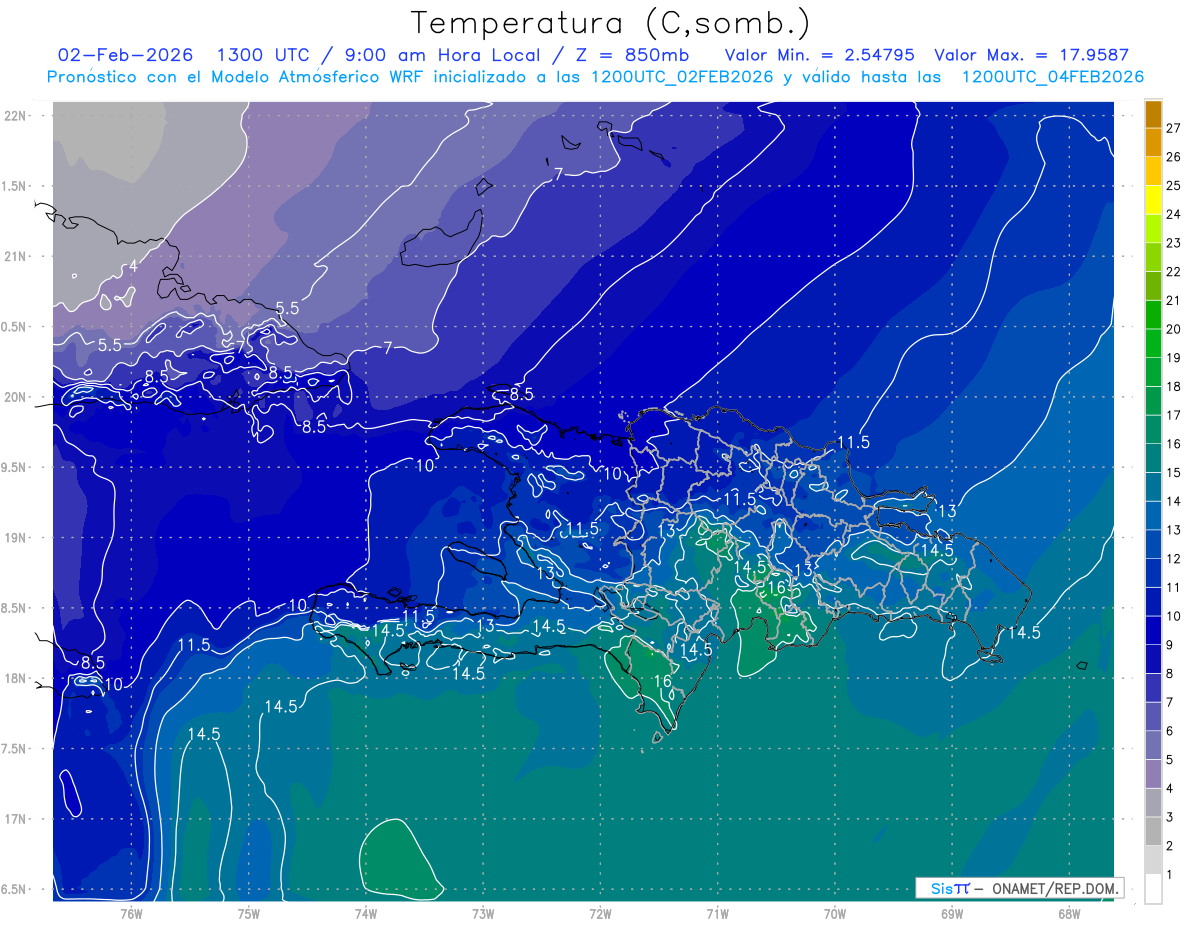Select the dark orange swatch above label 27
Viewport: 1200px width, 927px height.
pos(1154,114)
